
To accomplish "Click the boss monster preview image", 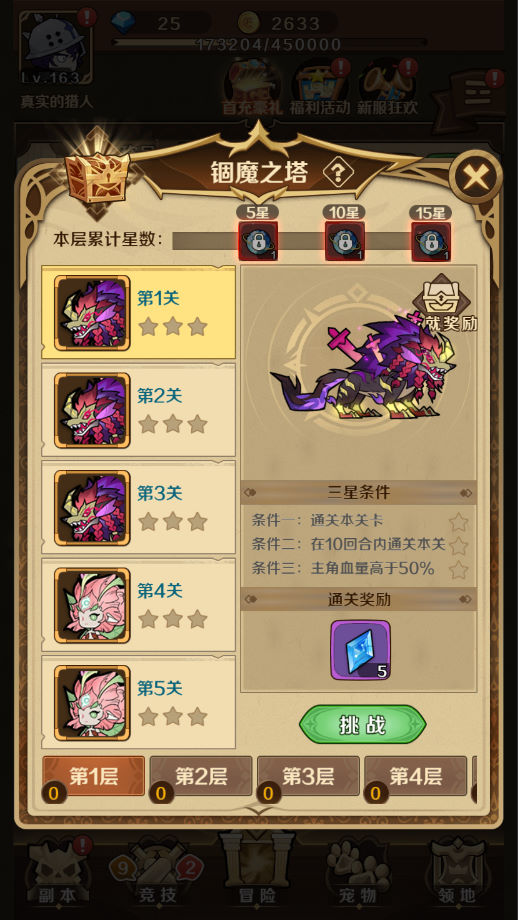I will (x=363, y=367).
